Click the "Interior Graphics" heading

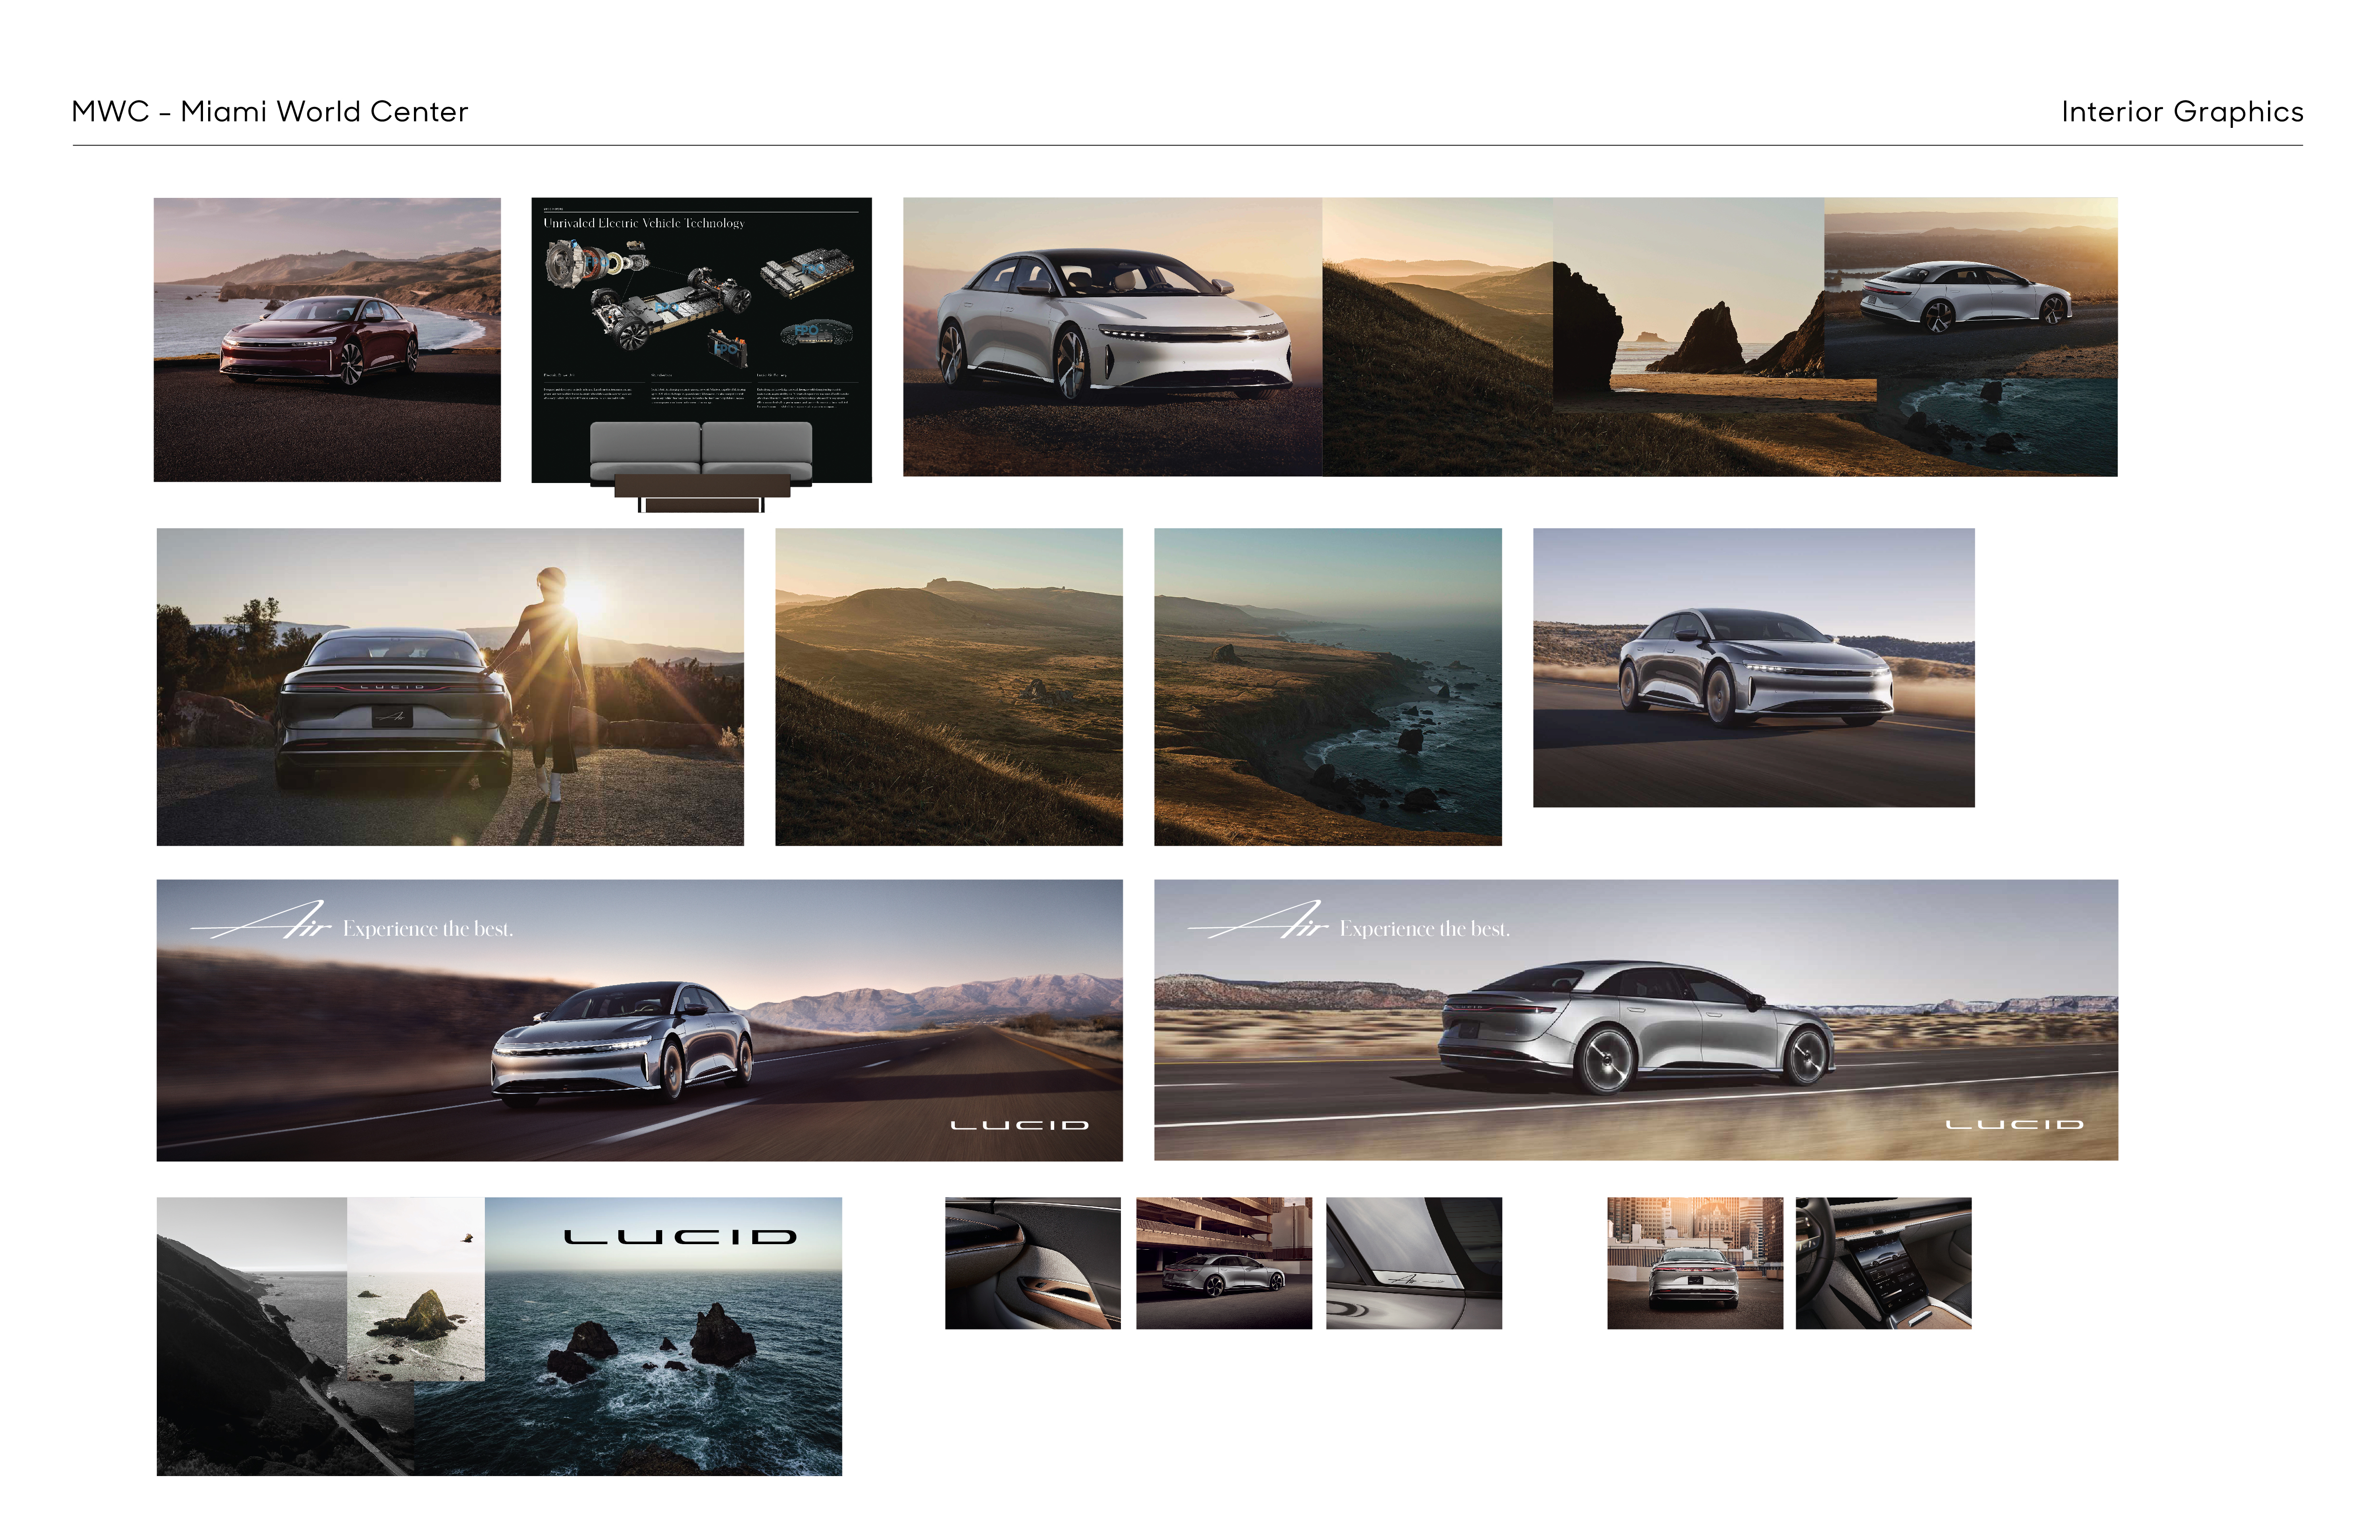[x=2182, y=111]
